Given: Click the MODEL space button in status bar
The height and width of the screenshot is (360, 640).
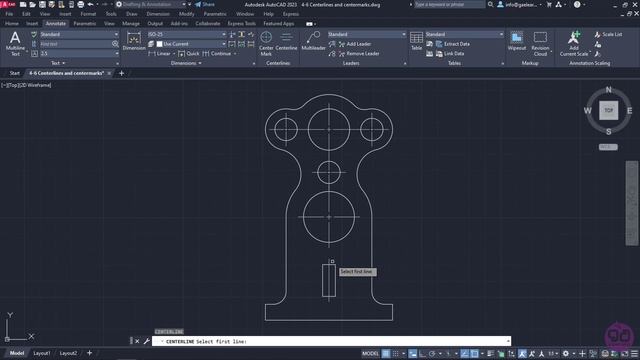Looking at the screenshot, I should pyautogui.click(x=370, y=353).
